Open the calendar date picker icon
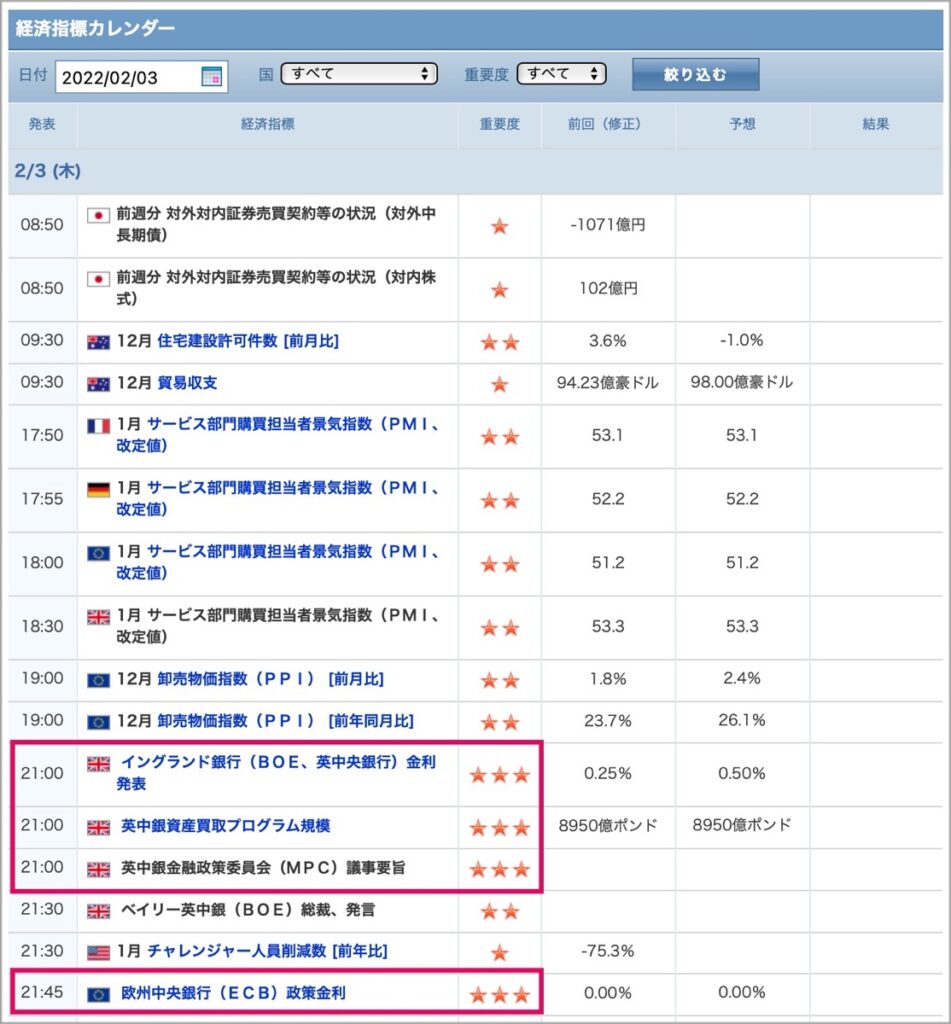The height and width of the screenshot is (1024, 951). pyautogui.click(x=211, y=76)
